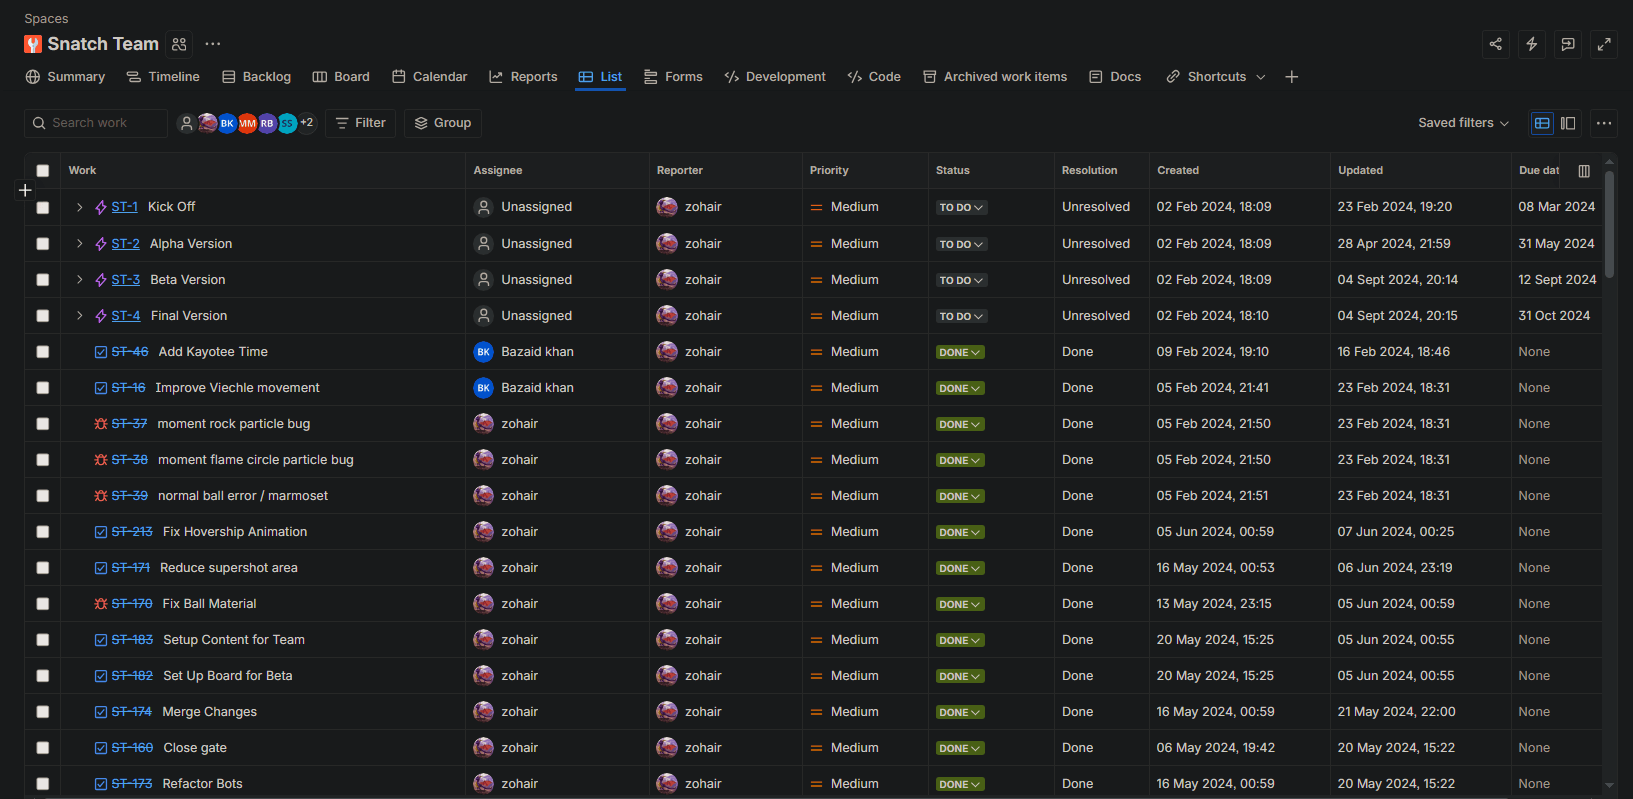
Task: Expand the ST-3 Beta Version epic
Action: [80, 280]
